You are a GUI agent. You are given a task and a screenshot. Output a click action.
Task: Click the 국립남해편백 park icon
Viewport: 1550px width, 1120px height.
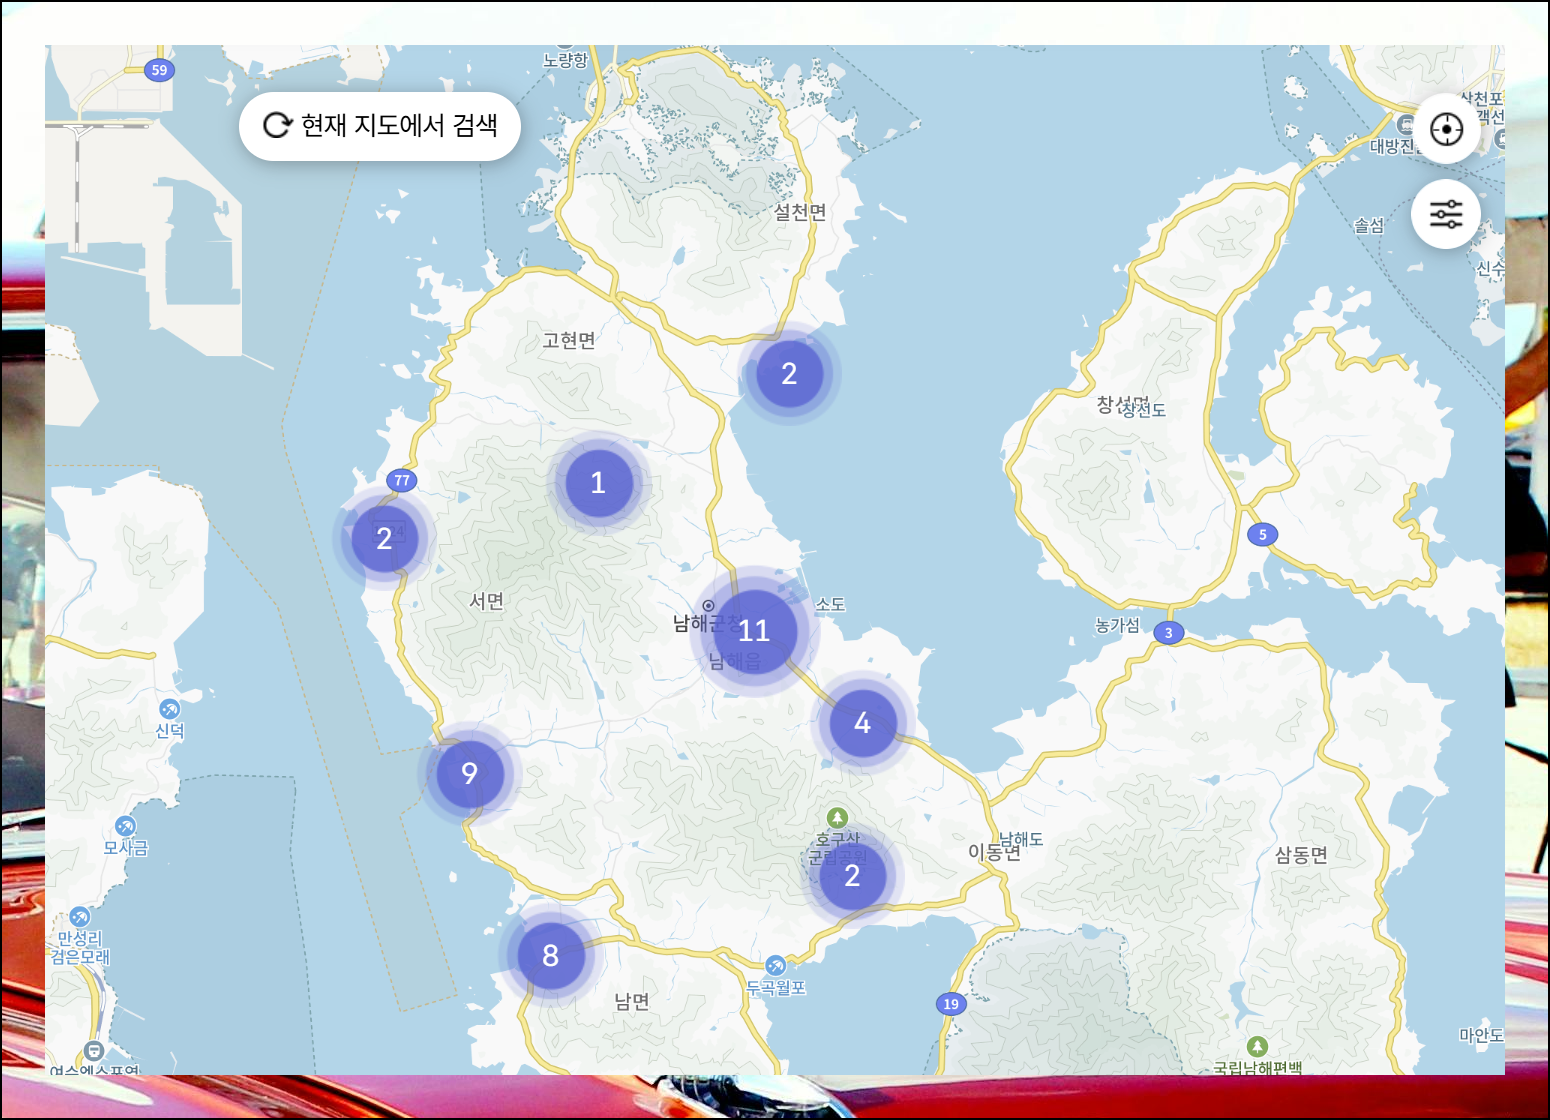(x=1258, y=1047)
